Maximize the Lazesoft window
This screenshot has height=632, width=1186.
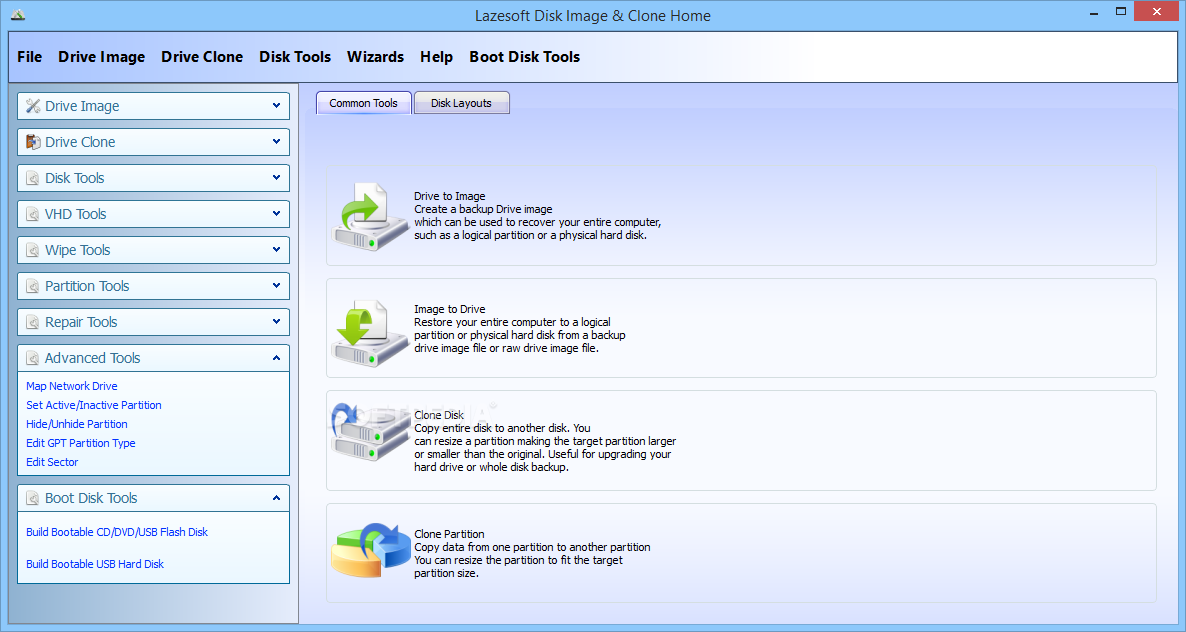1121,12
